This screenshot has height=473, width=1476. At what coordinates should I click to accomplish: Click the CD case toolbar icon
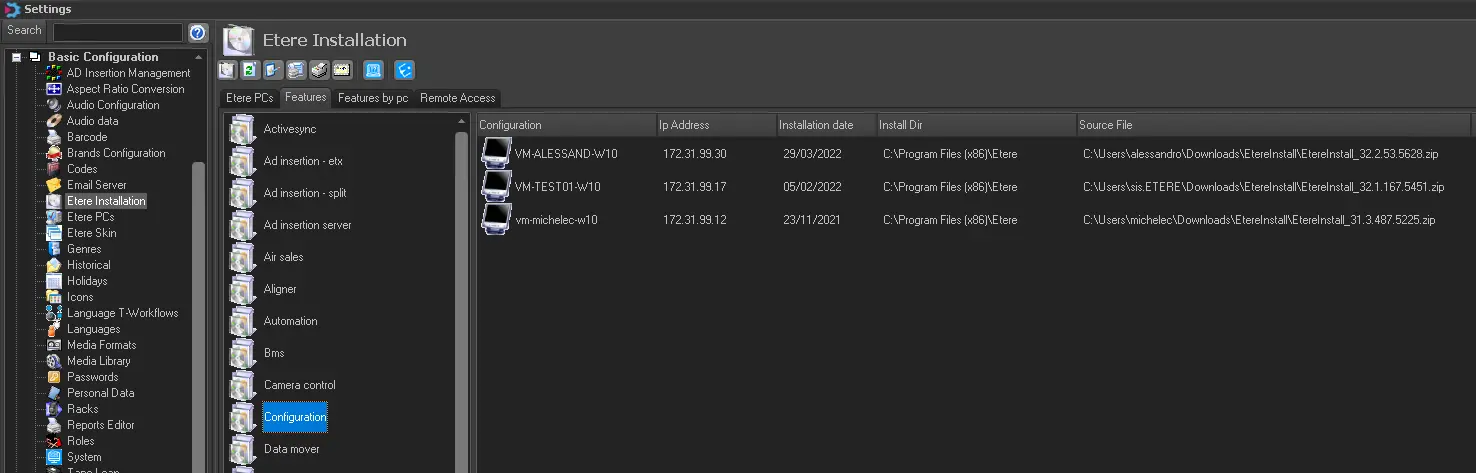click(227, 70)
